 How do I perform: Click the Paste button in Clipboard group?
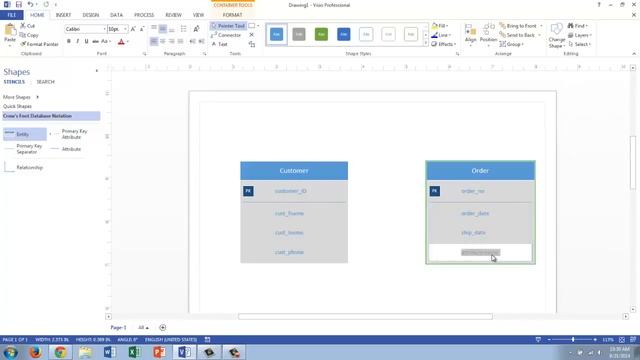click(10, 34)
